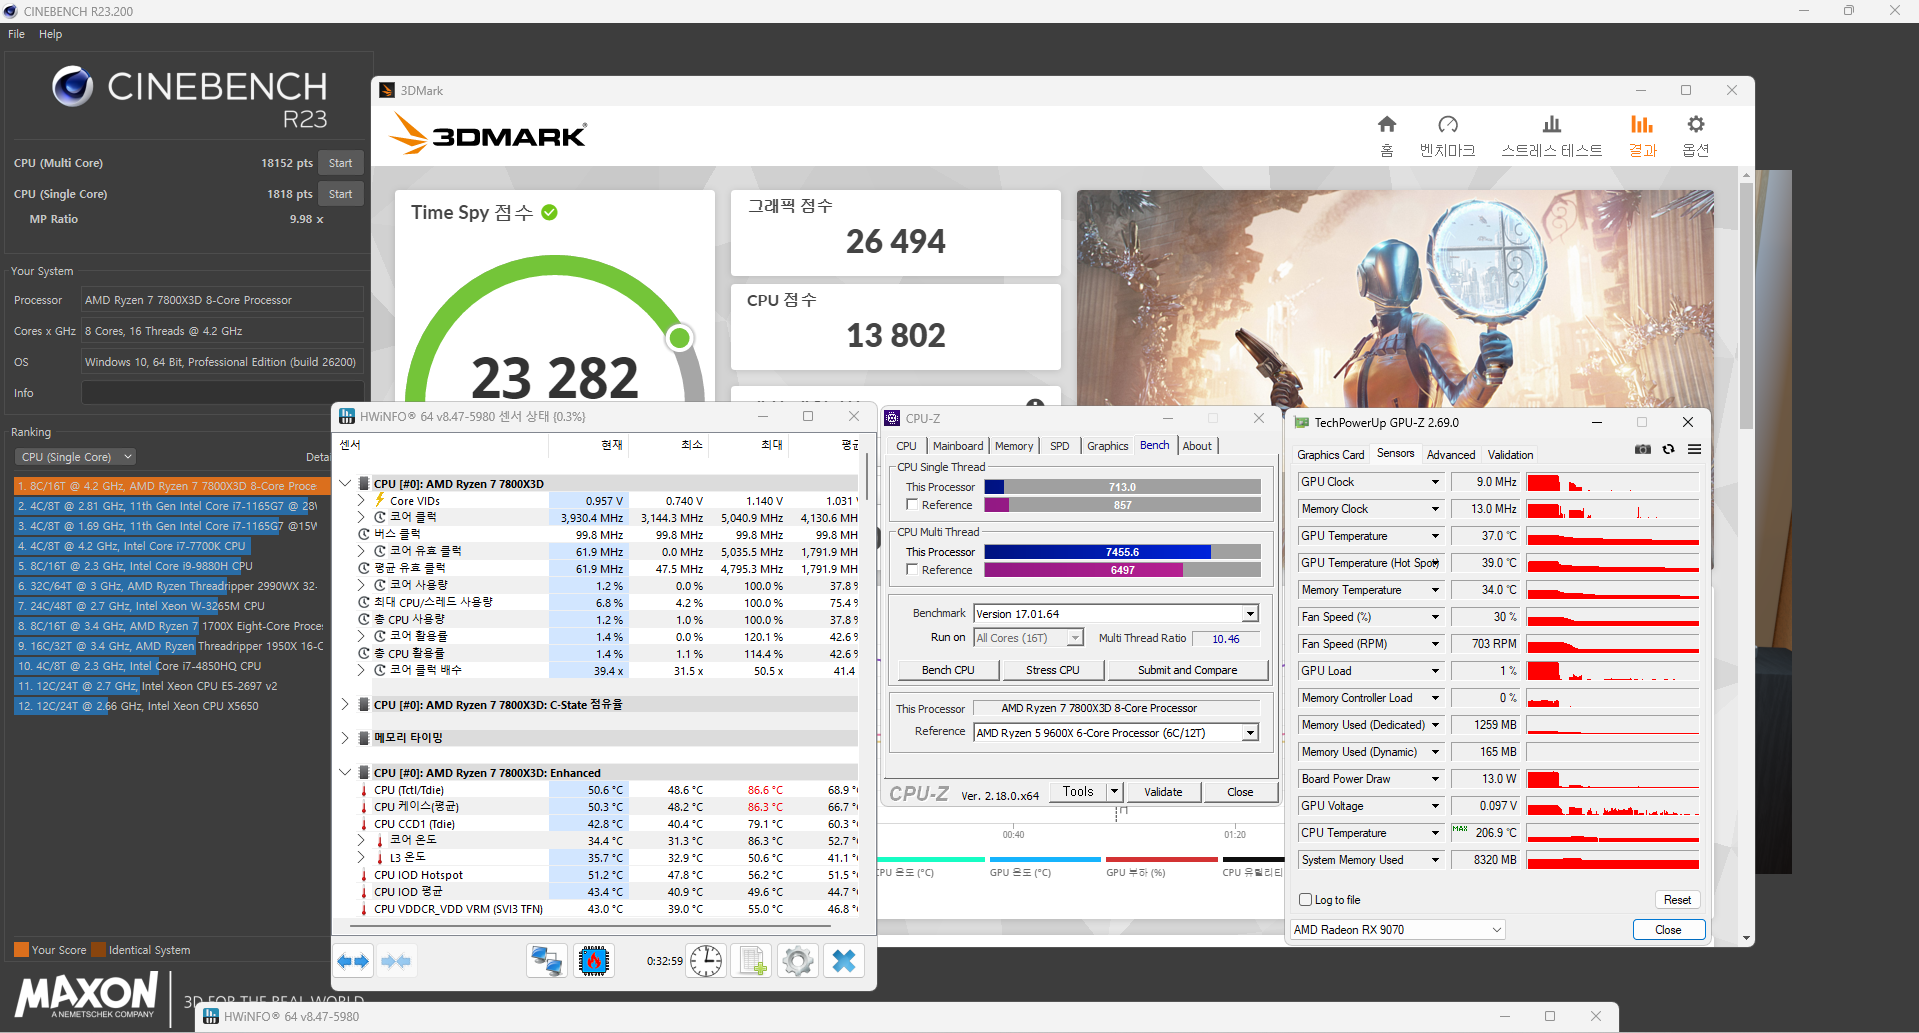Image resolution: width=1919 pixels, height=1033 pixels.
Task: Open HWiNFO sensor settings gear icon
Action: [798, 961]
